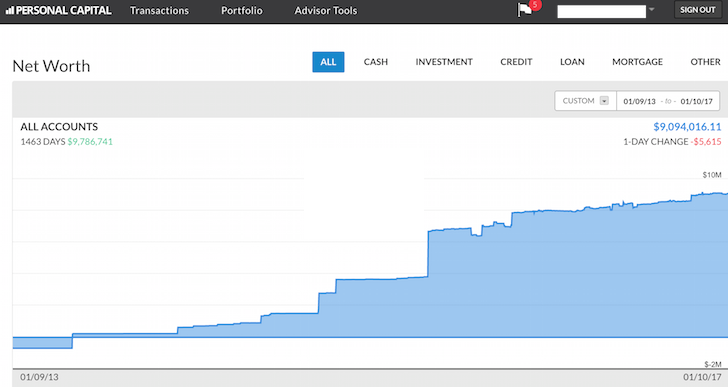728x387 pixels.
Task: Switch to the LOAN tab
Action: tap(572, 62)
